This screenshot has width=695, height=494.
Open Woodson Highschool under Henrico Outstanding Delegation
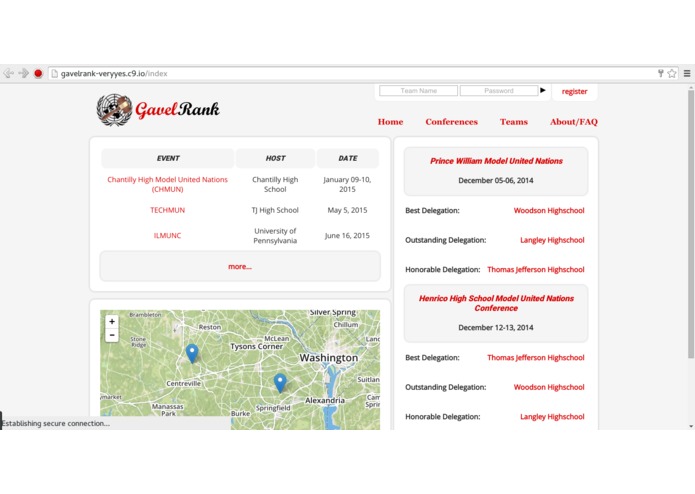click(x=549, y=387)
